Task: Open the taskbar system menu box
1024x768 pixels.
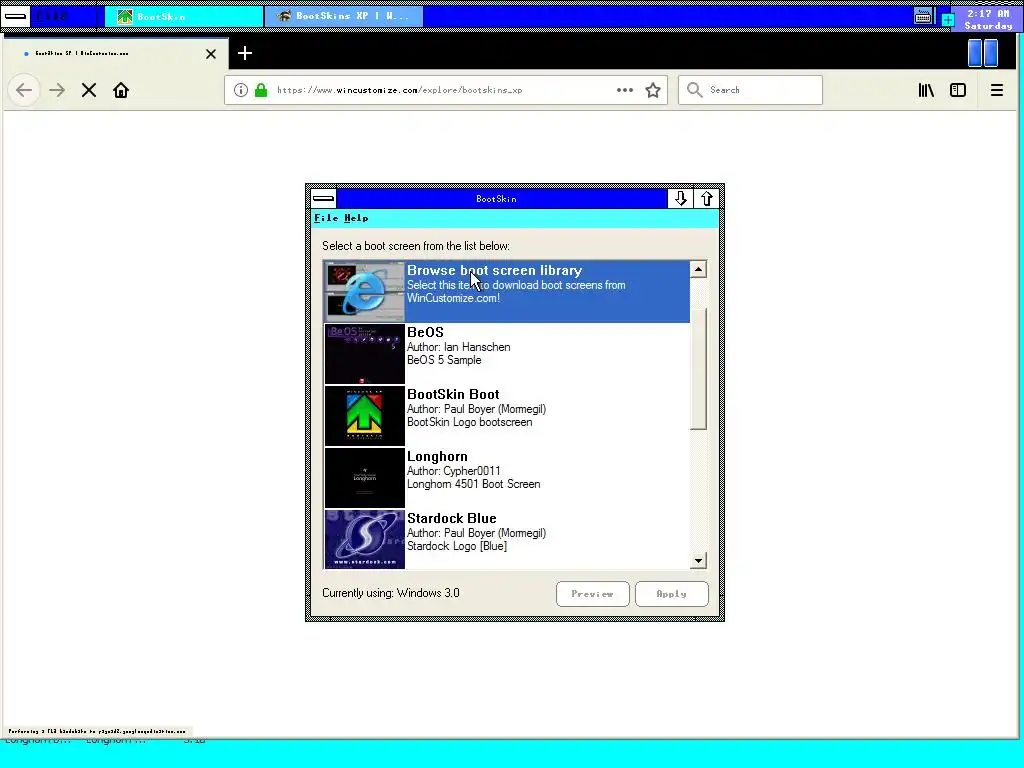Action: click(15, 16)
